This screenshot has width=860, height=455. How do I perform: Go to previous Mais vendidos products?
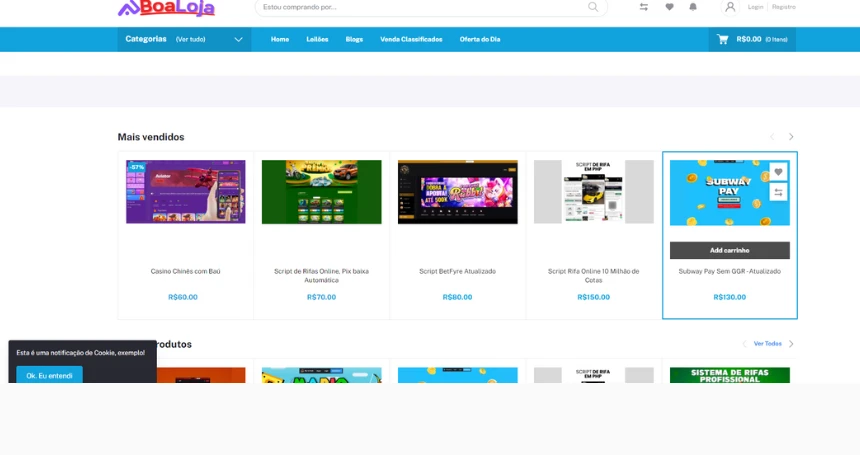point(772,137)
